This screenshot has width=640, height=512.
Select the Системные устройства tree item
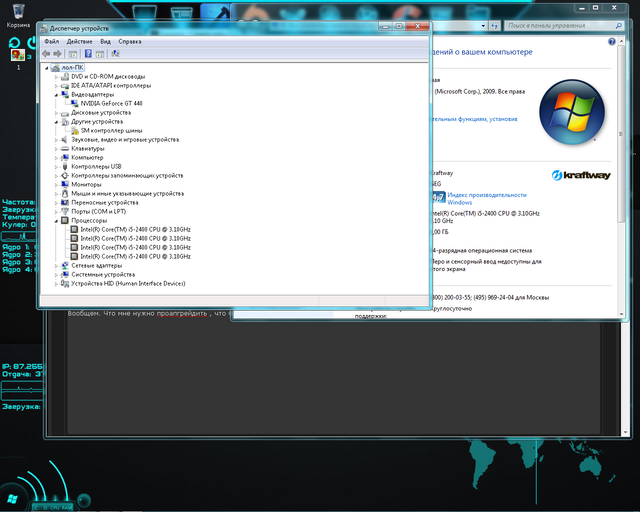103,274
